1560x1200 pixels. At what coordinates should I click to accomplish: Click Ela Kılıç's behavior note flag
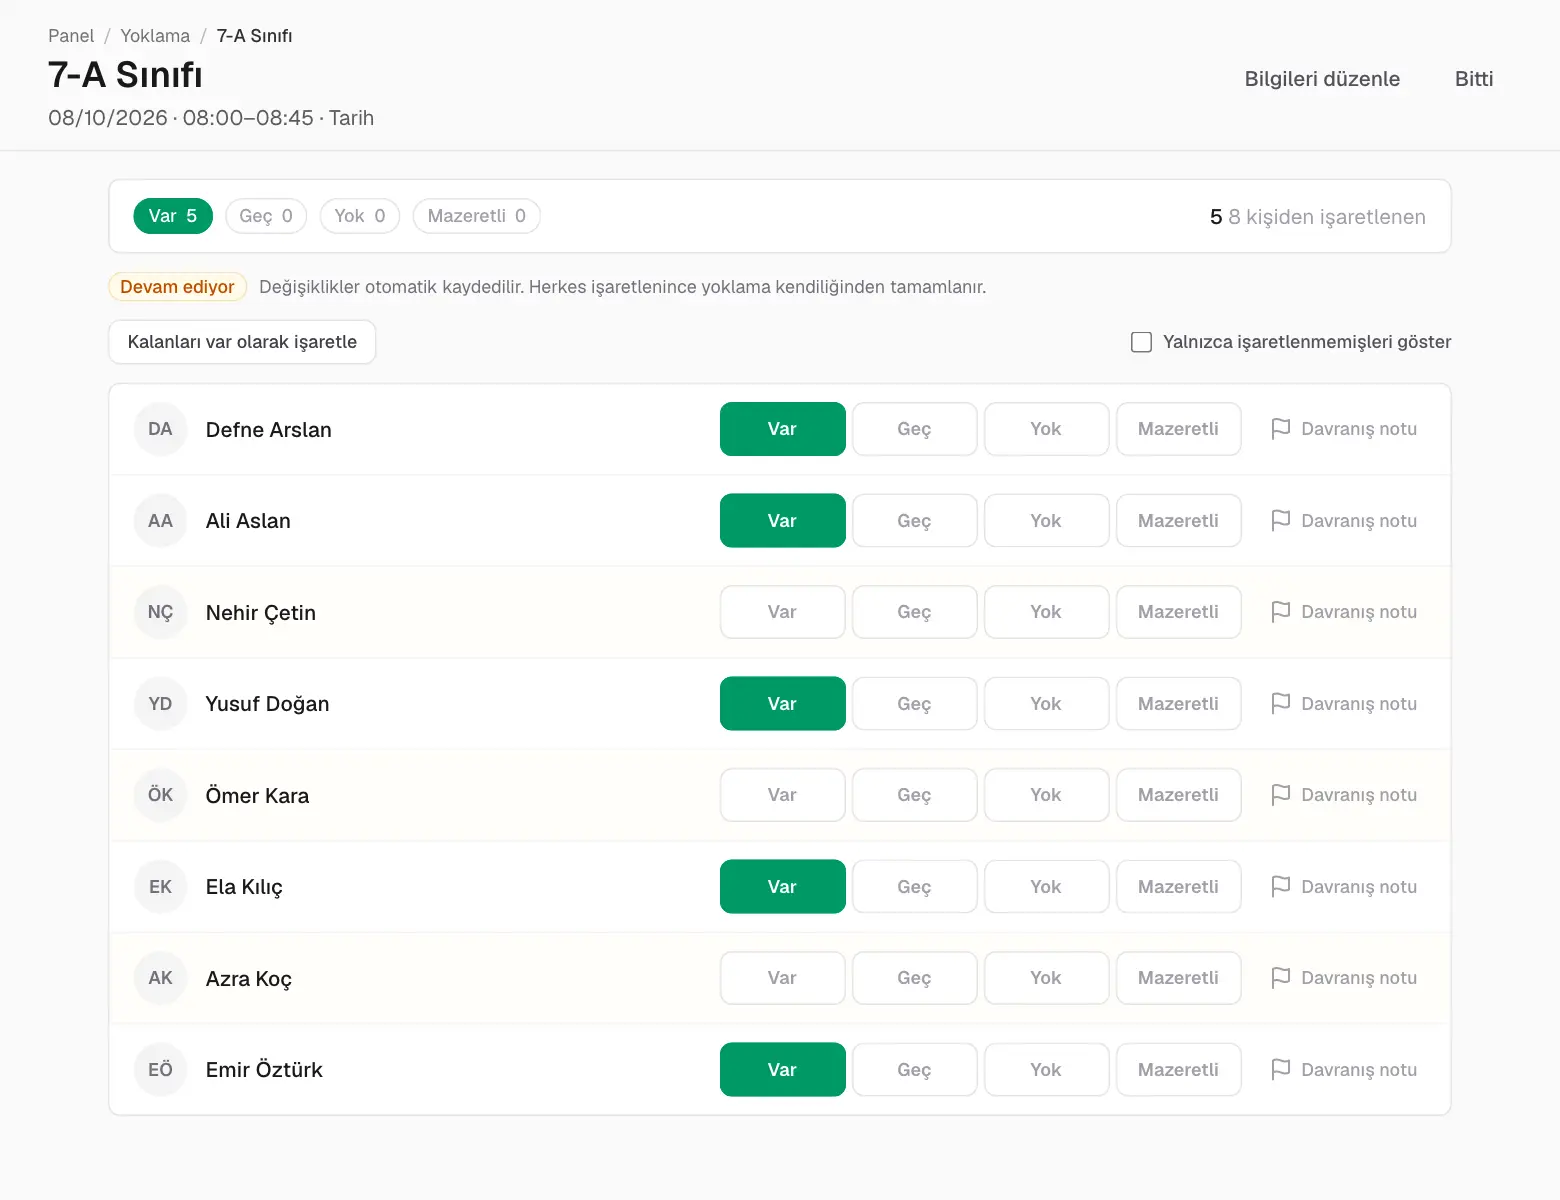pyautogui.click(x=1343, y=887)
